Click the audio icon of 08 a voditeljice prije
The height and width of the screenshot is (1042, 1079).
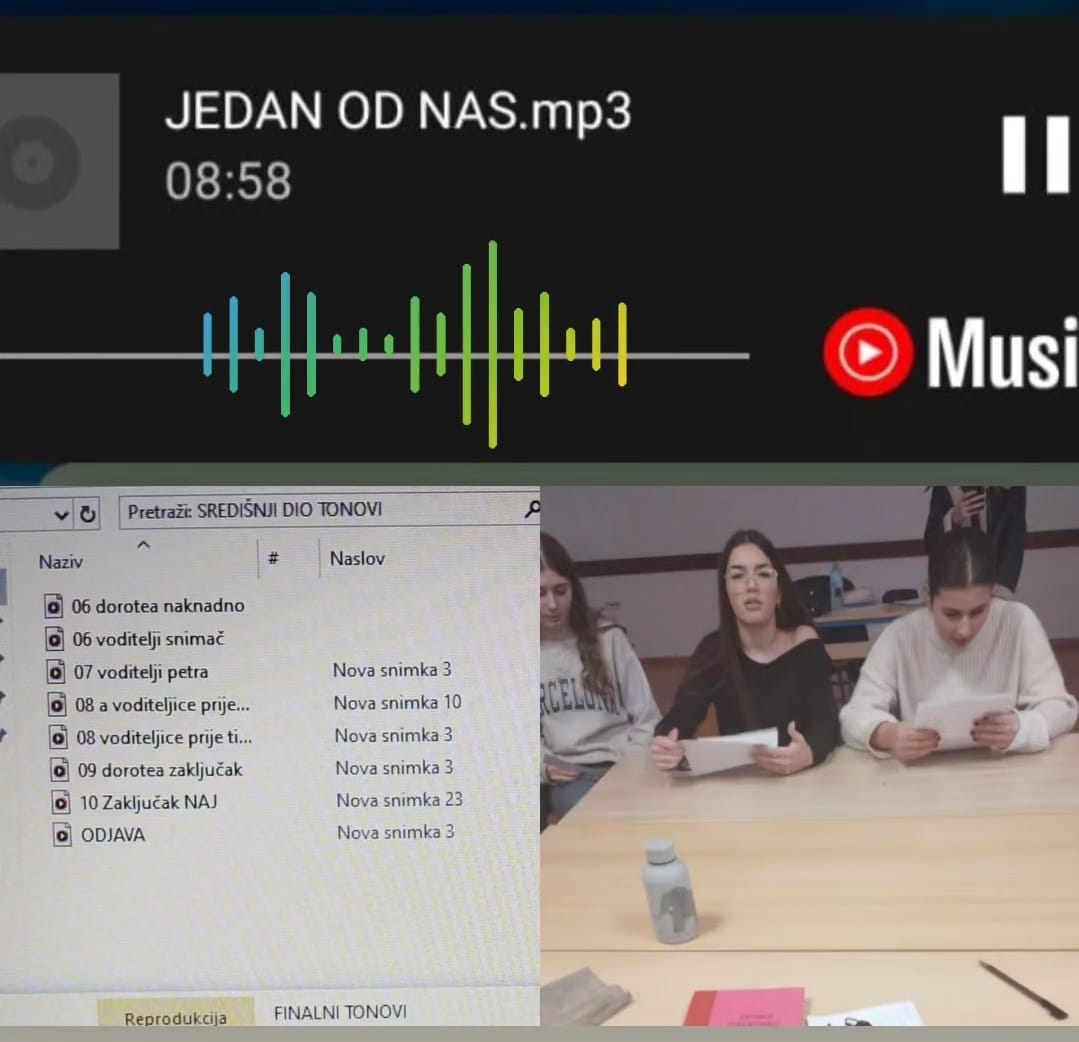pos(57,705)
